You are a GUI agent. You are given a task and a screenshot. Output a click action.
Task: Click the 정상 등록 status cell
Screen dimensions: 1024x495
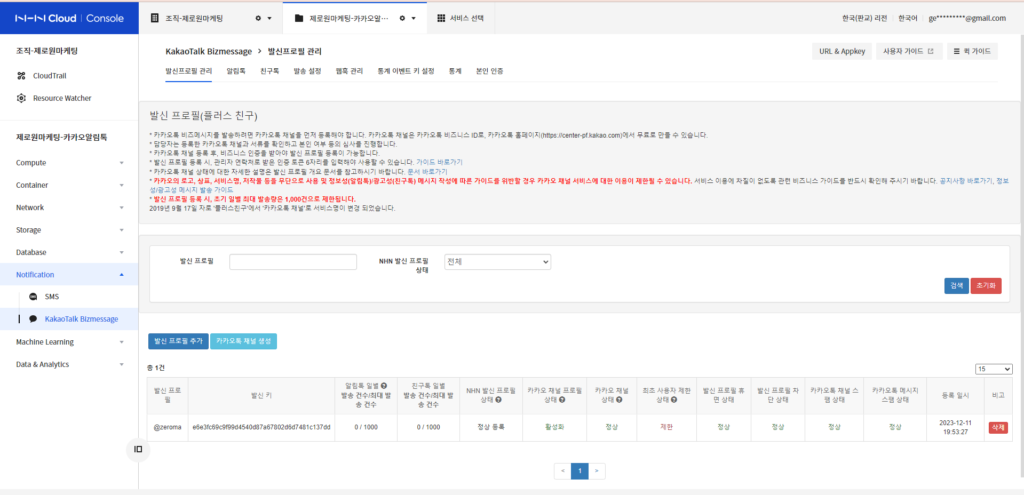(491, 428)
